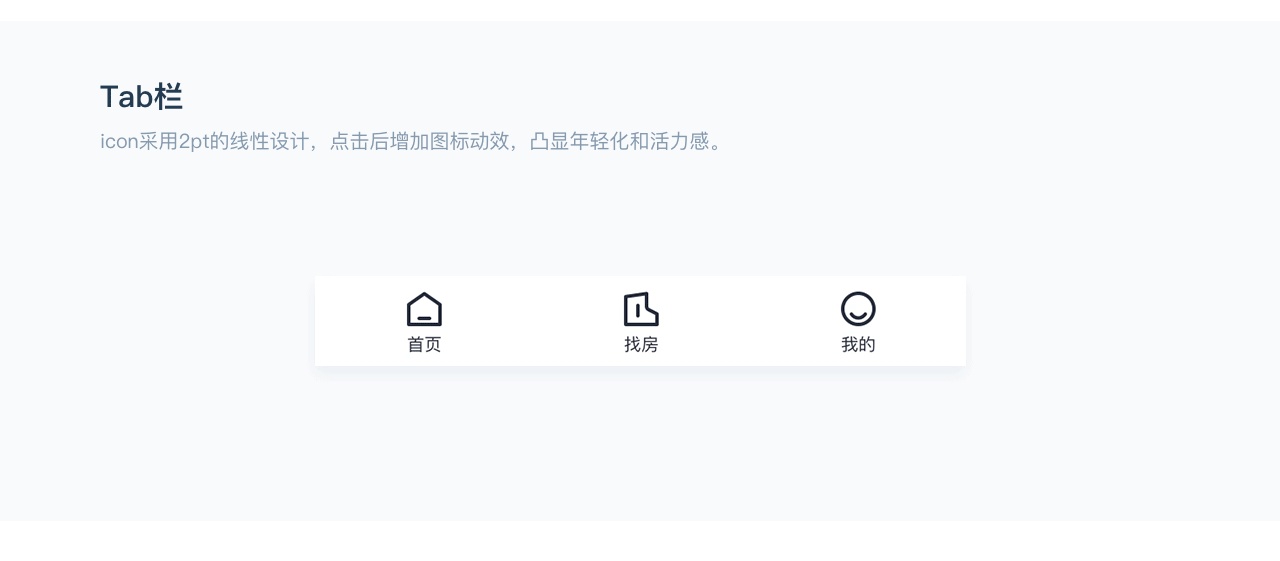1280x561 pixels.
Task: Click the Tab栏 heading
Action: tap(141, 97)
